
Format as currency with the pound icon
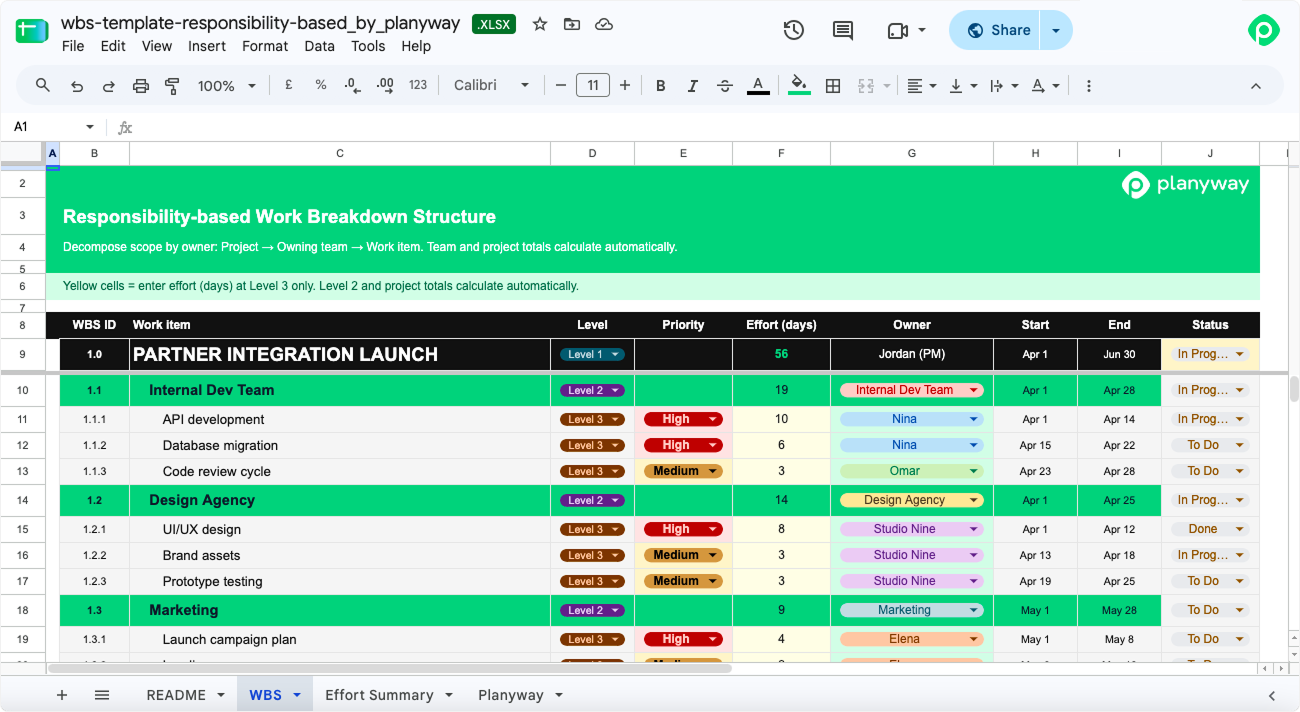click(x=289, y=86)
